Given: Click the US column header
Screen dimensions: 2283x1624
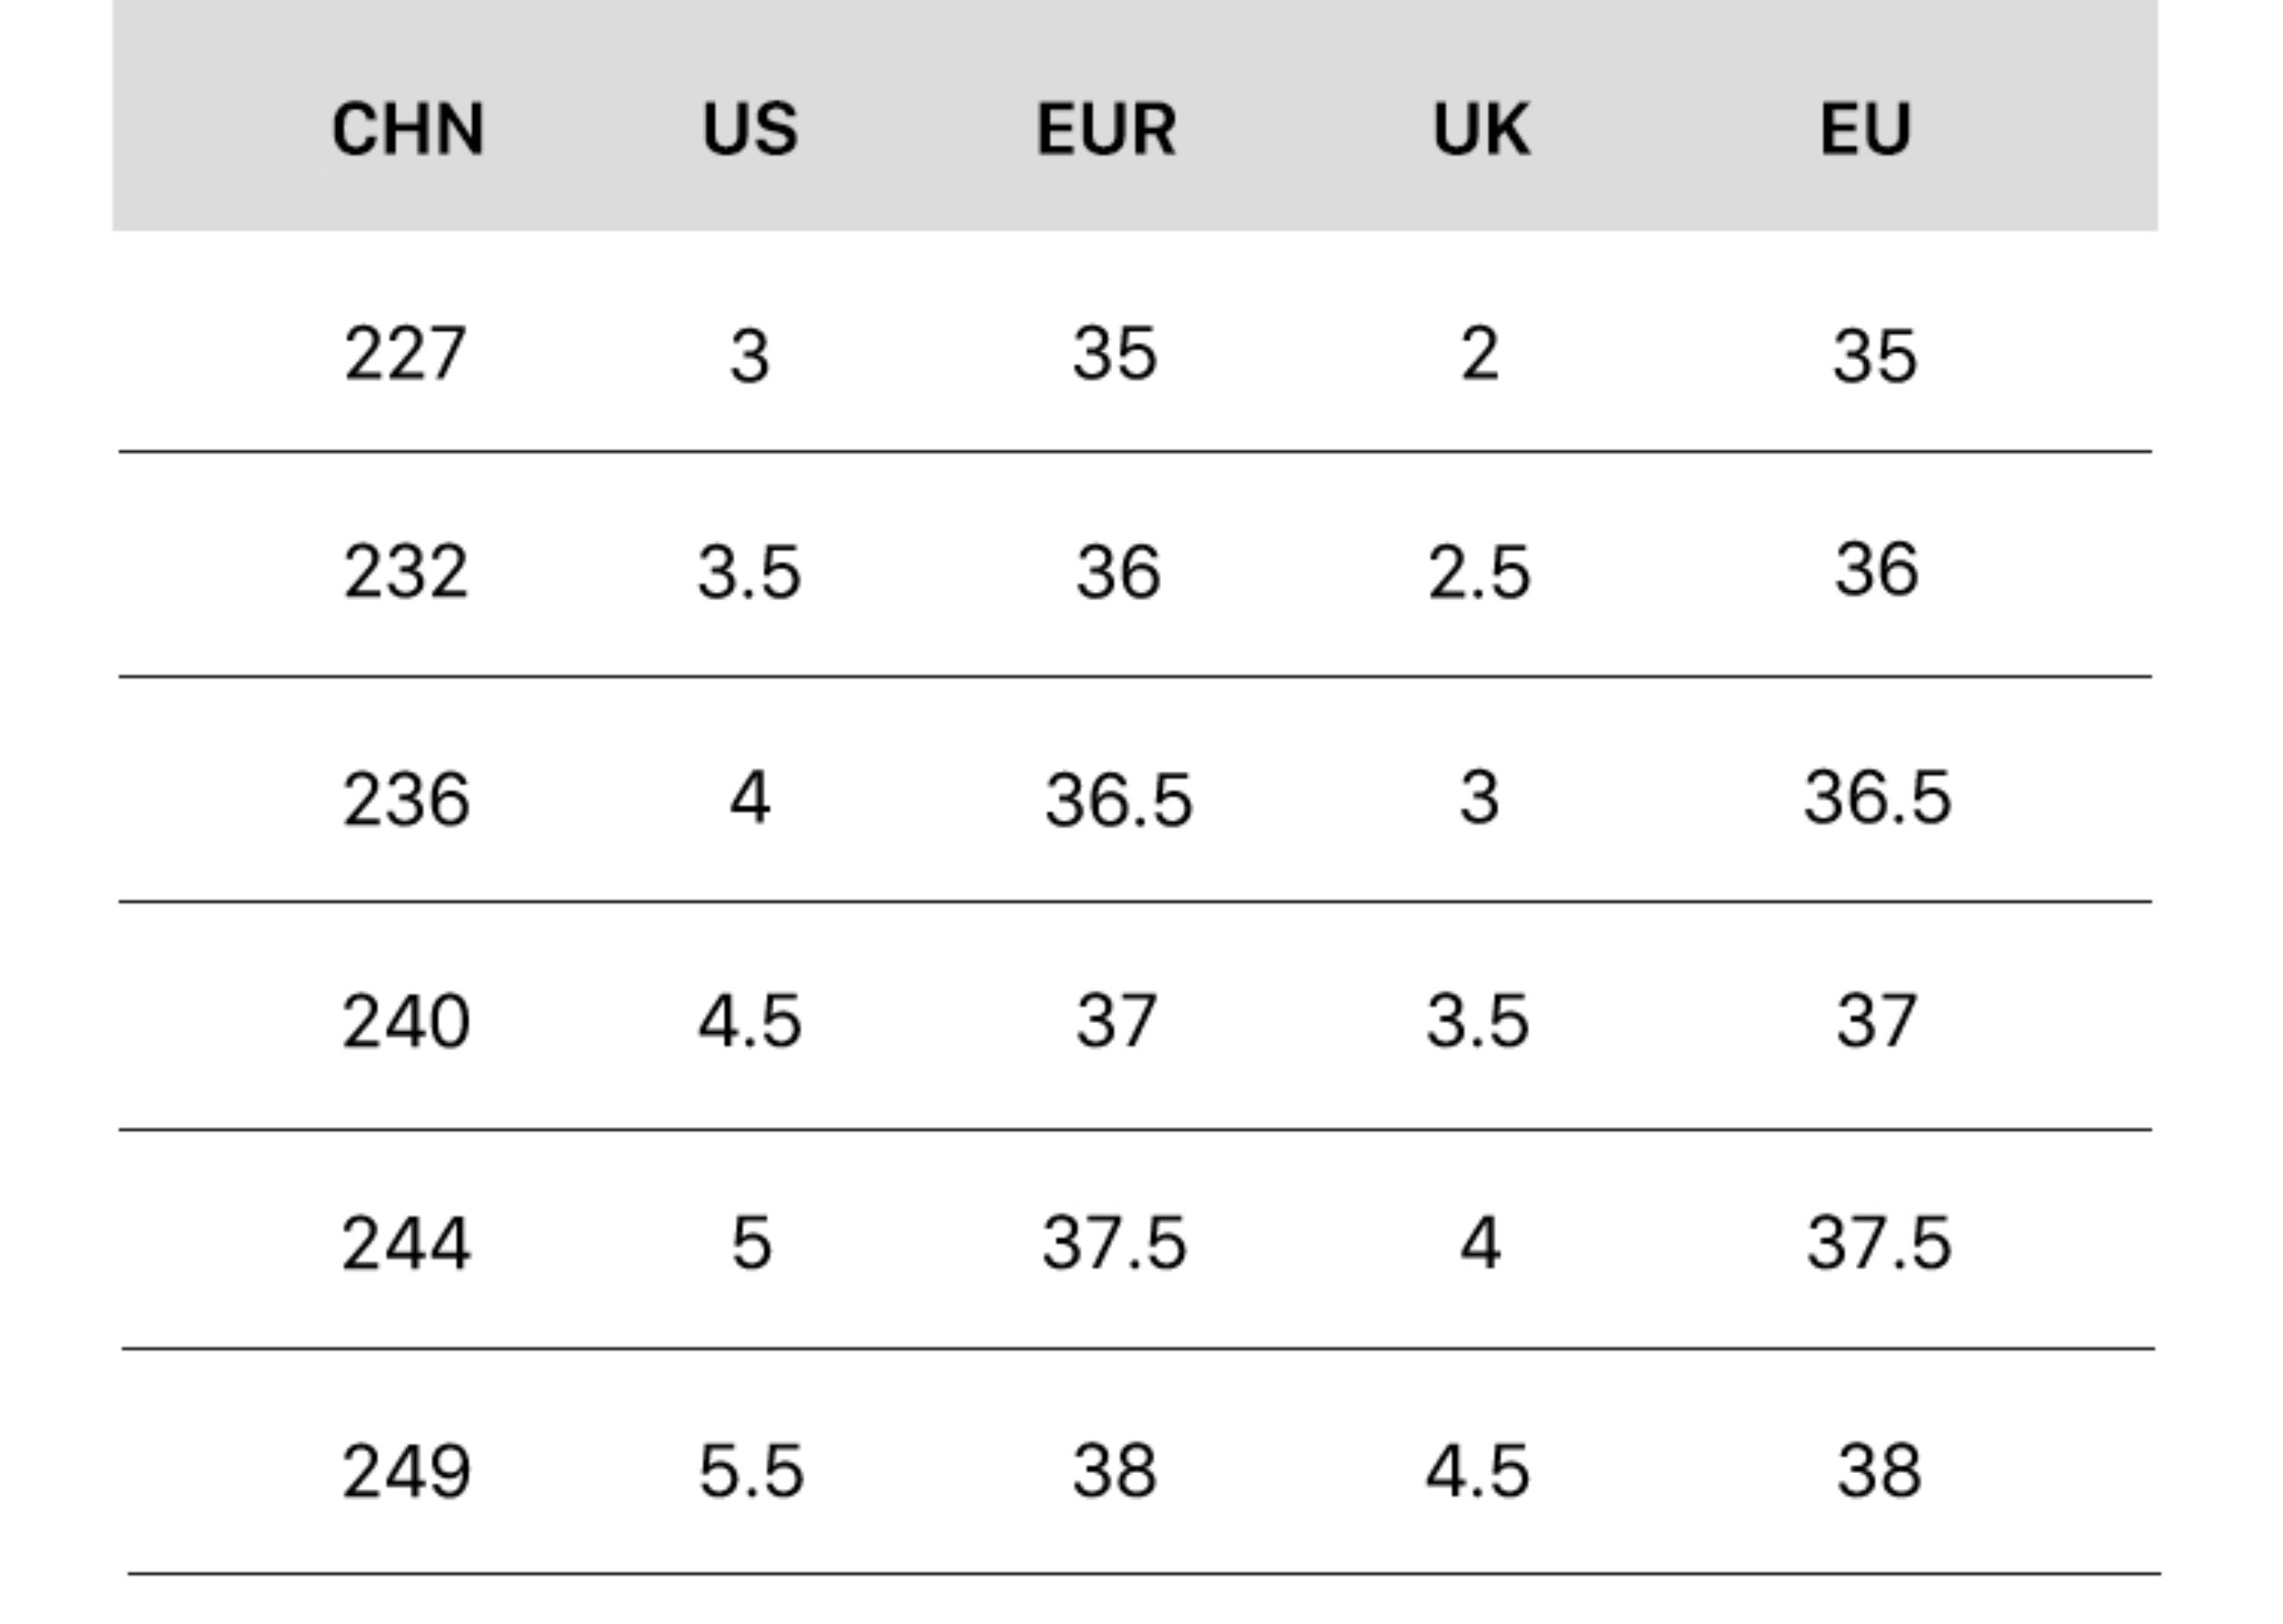Looking at the screenshot, I should tap(750, 129).
